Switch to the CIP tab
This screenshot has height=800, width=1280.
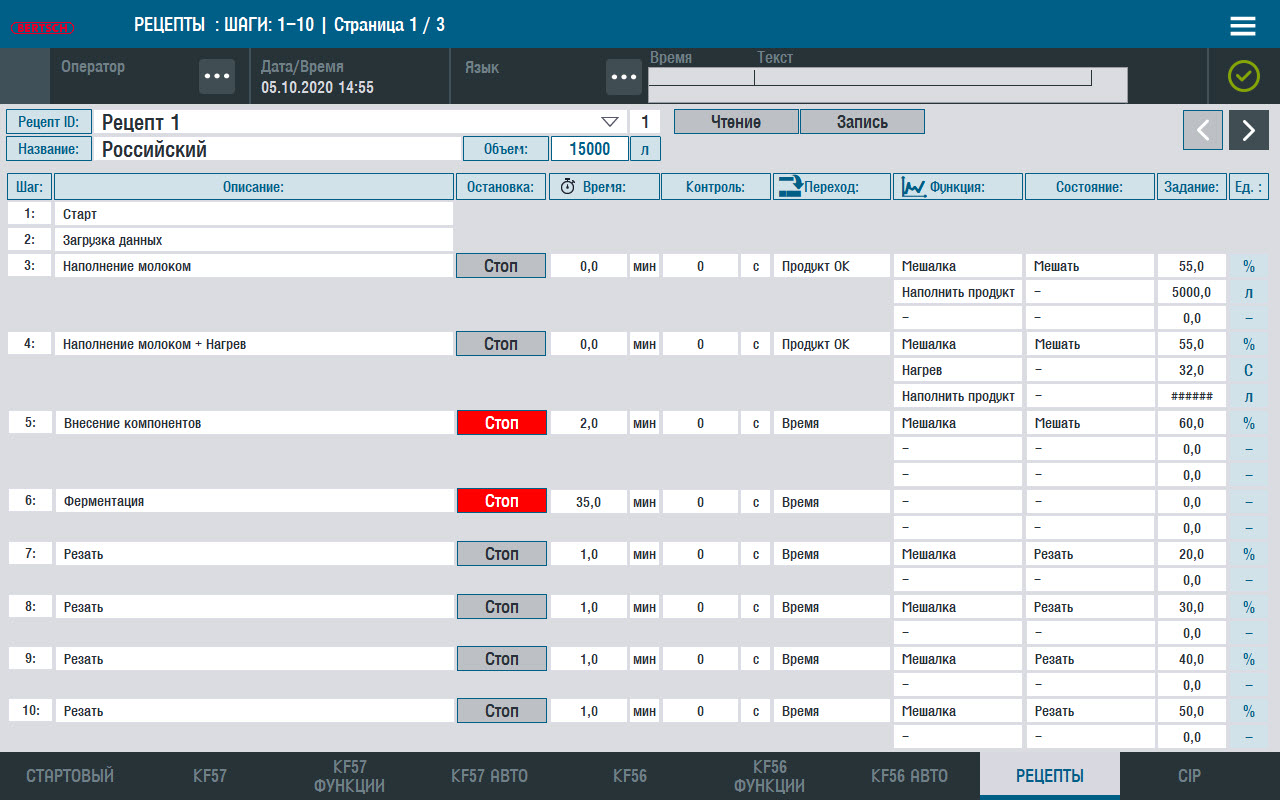[x=1189, y=776]
